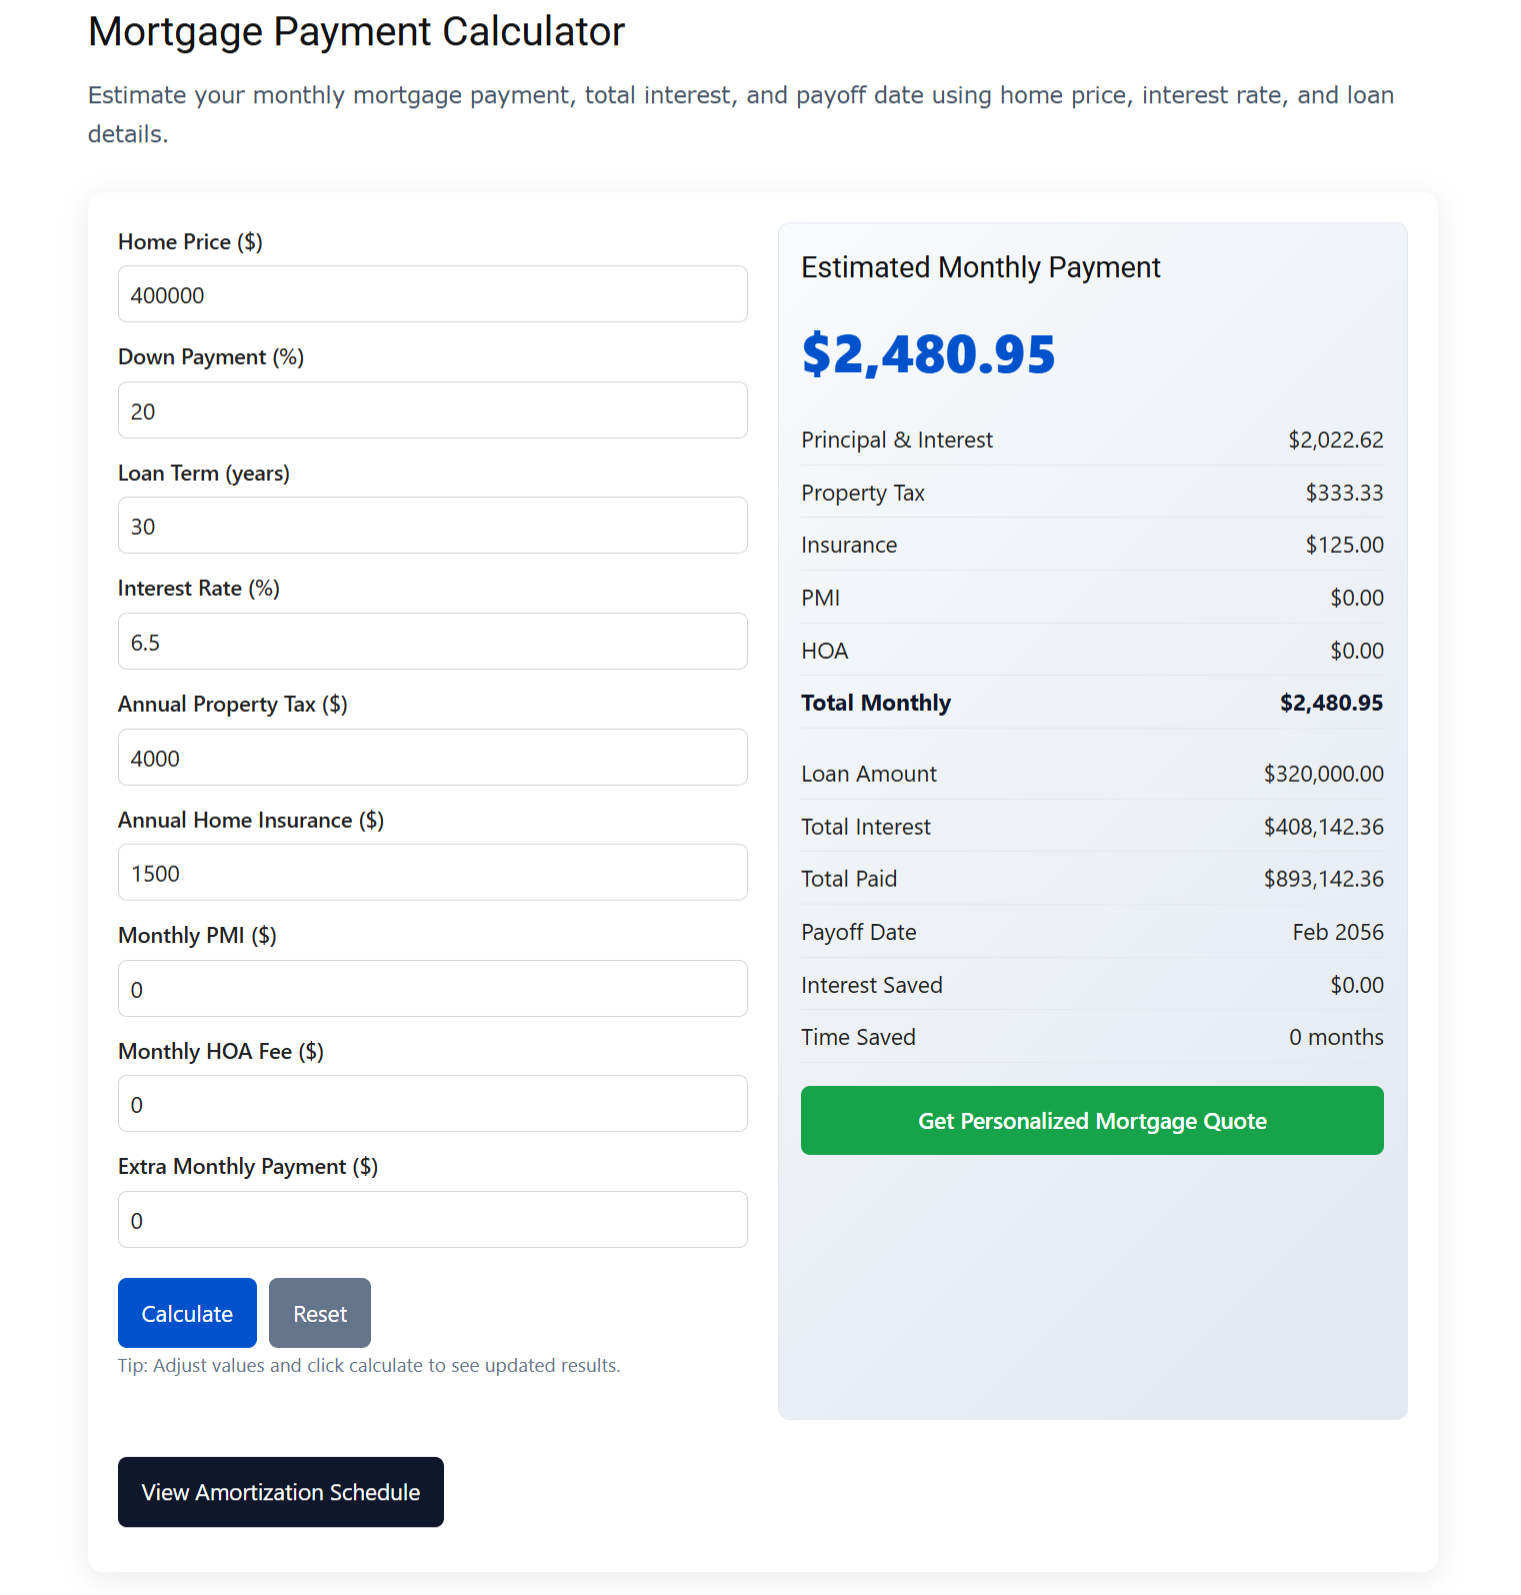Viewport: 1521px width, 1595px height.
Task: Click the Loan Term years field
Action: point(432,525)
